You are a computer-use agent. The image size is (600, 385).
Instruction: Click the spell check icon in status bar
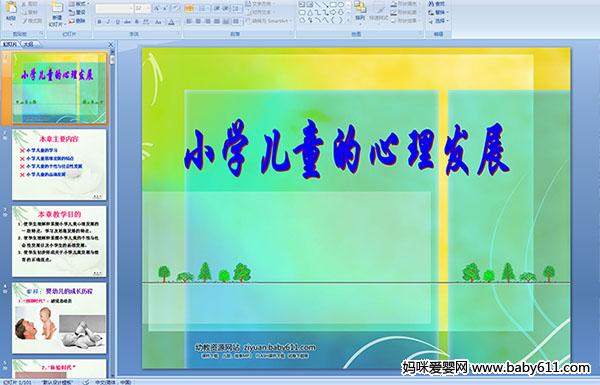[86, 382]
